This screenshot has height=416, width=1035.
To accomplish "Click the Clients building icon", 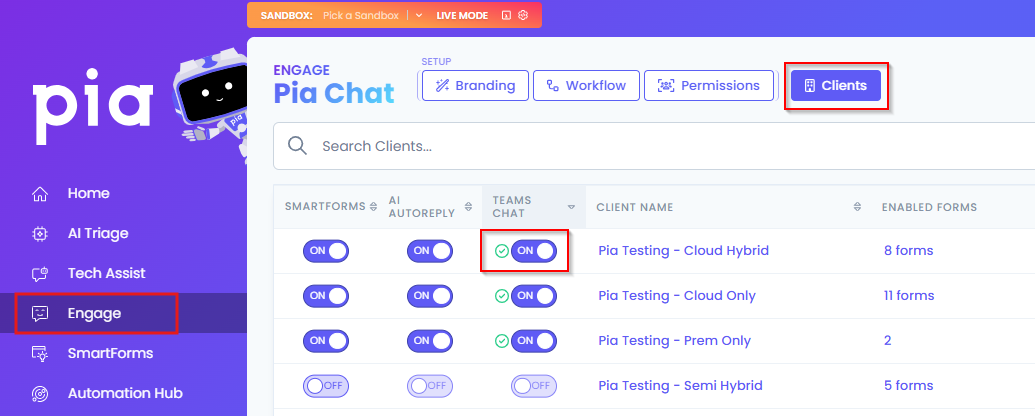I will (809, 86).
